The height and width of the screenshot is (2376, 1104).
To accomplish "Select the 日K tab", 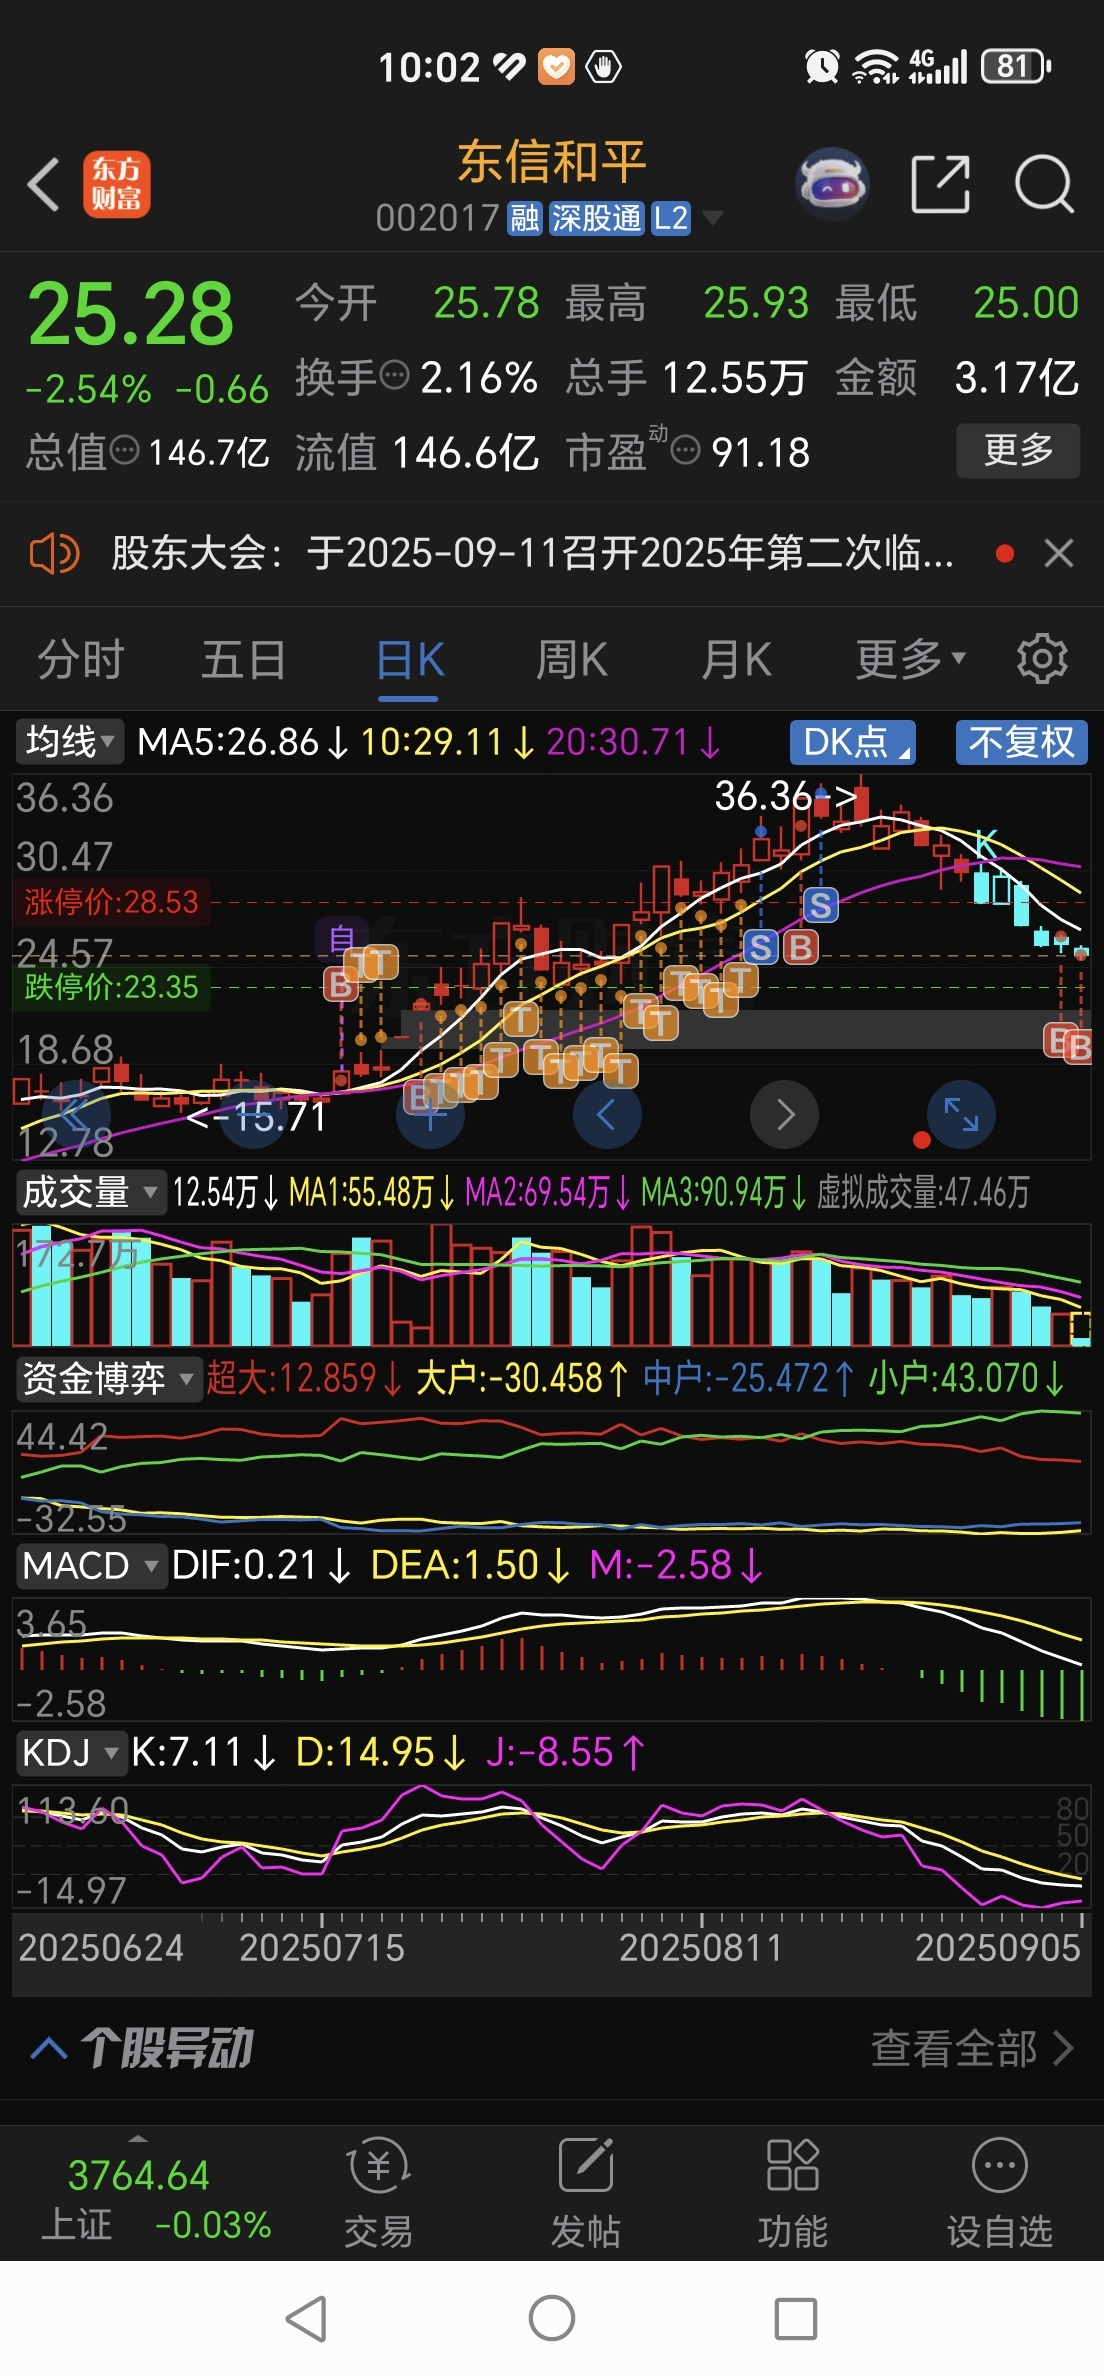I will (411, 660).
